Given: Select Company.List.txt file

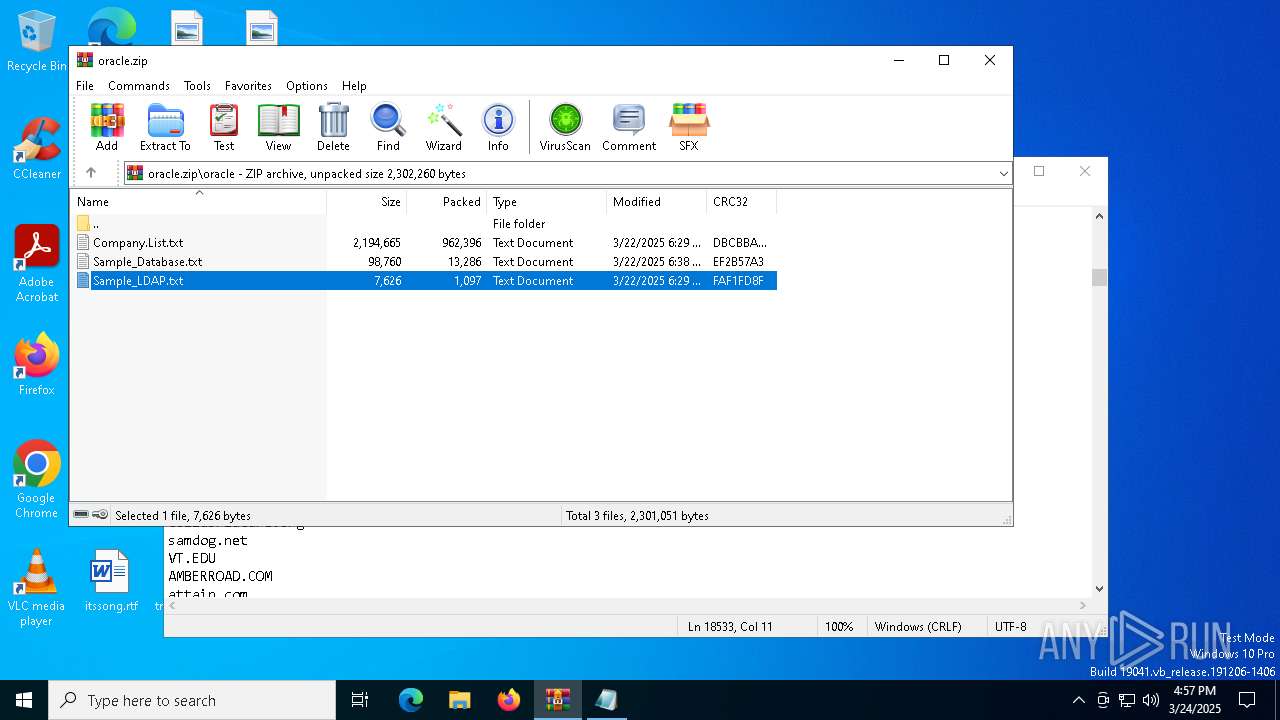Looking at the screenshot, I should point(424,243).
